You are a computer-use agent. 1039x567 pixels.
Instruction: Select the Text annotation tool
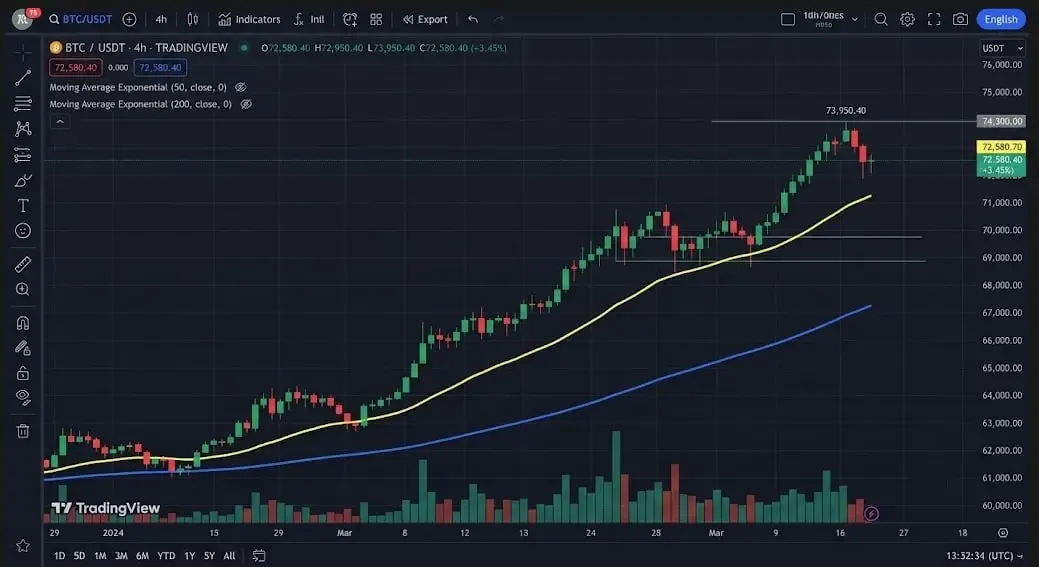pyautogui.click(x=23, y=205)
